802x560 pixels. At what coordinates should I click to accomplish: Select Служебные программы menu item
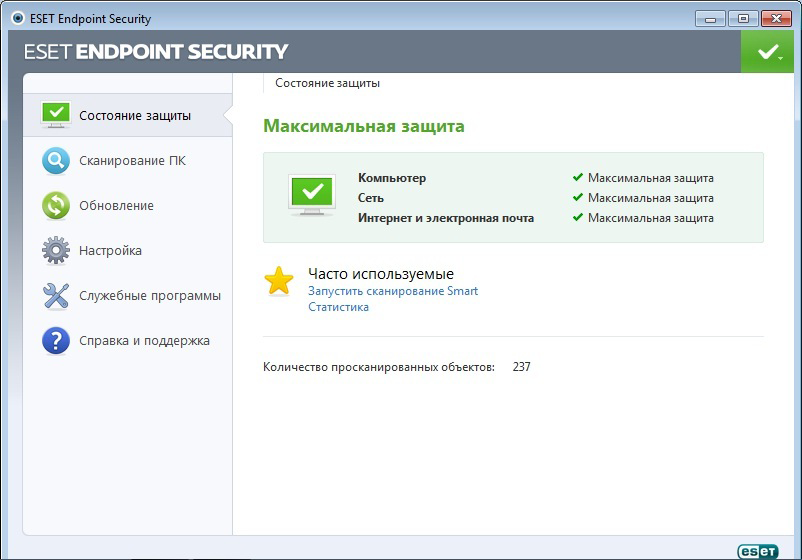150,296
